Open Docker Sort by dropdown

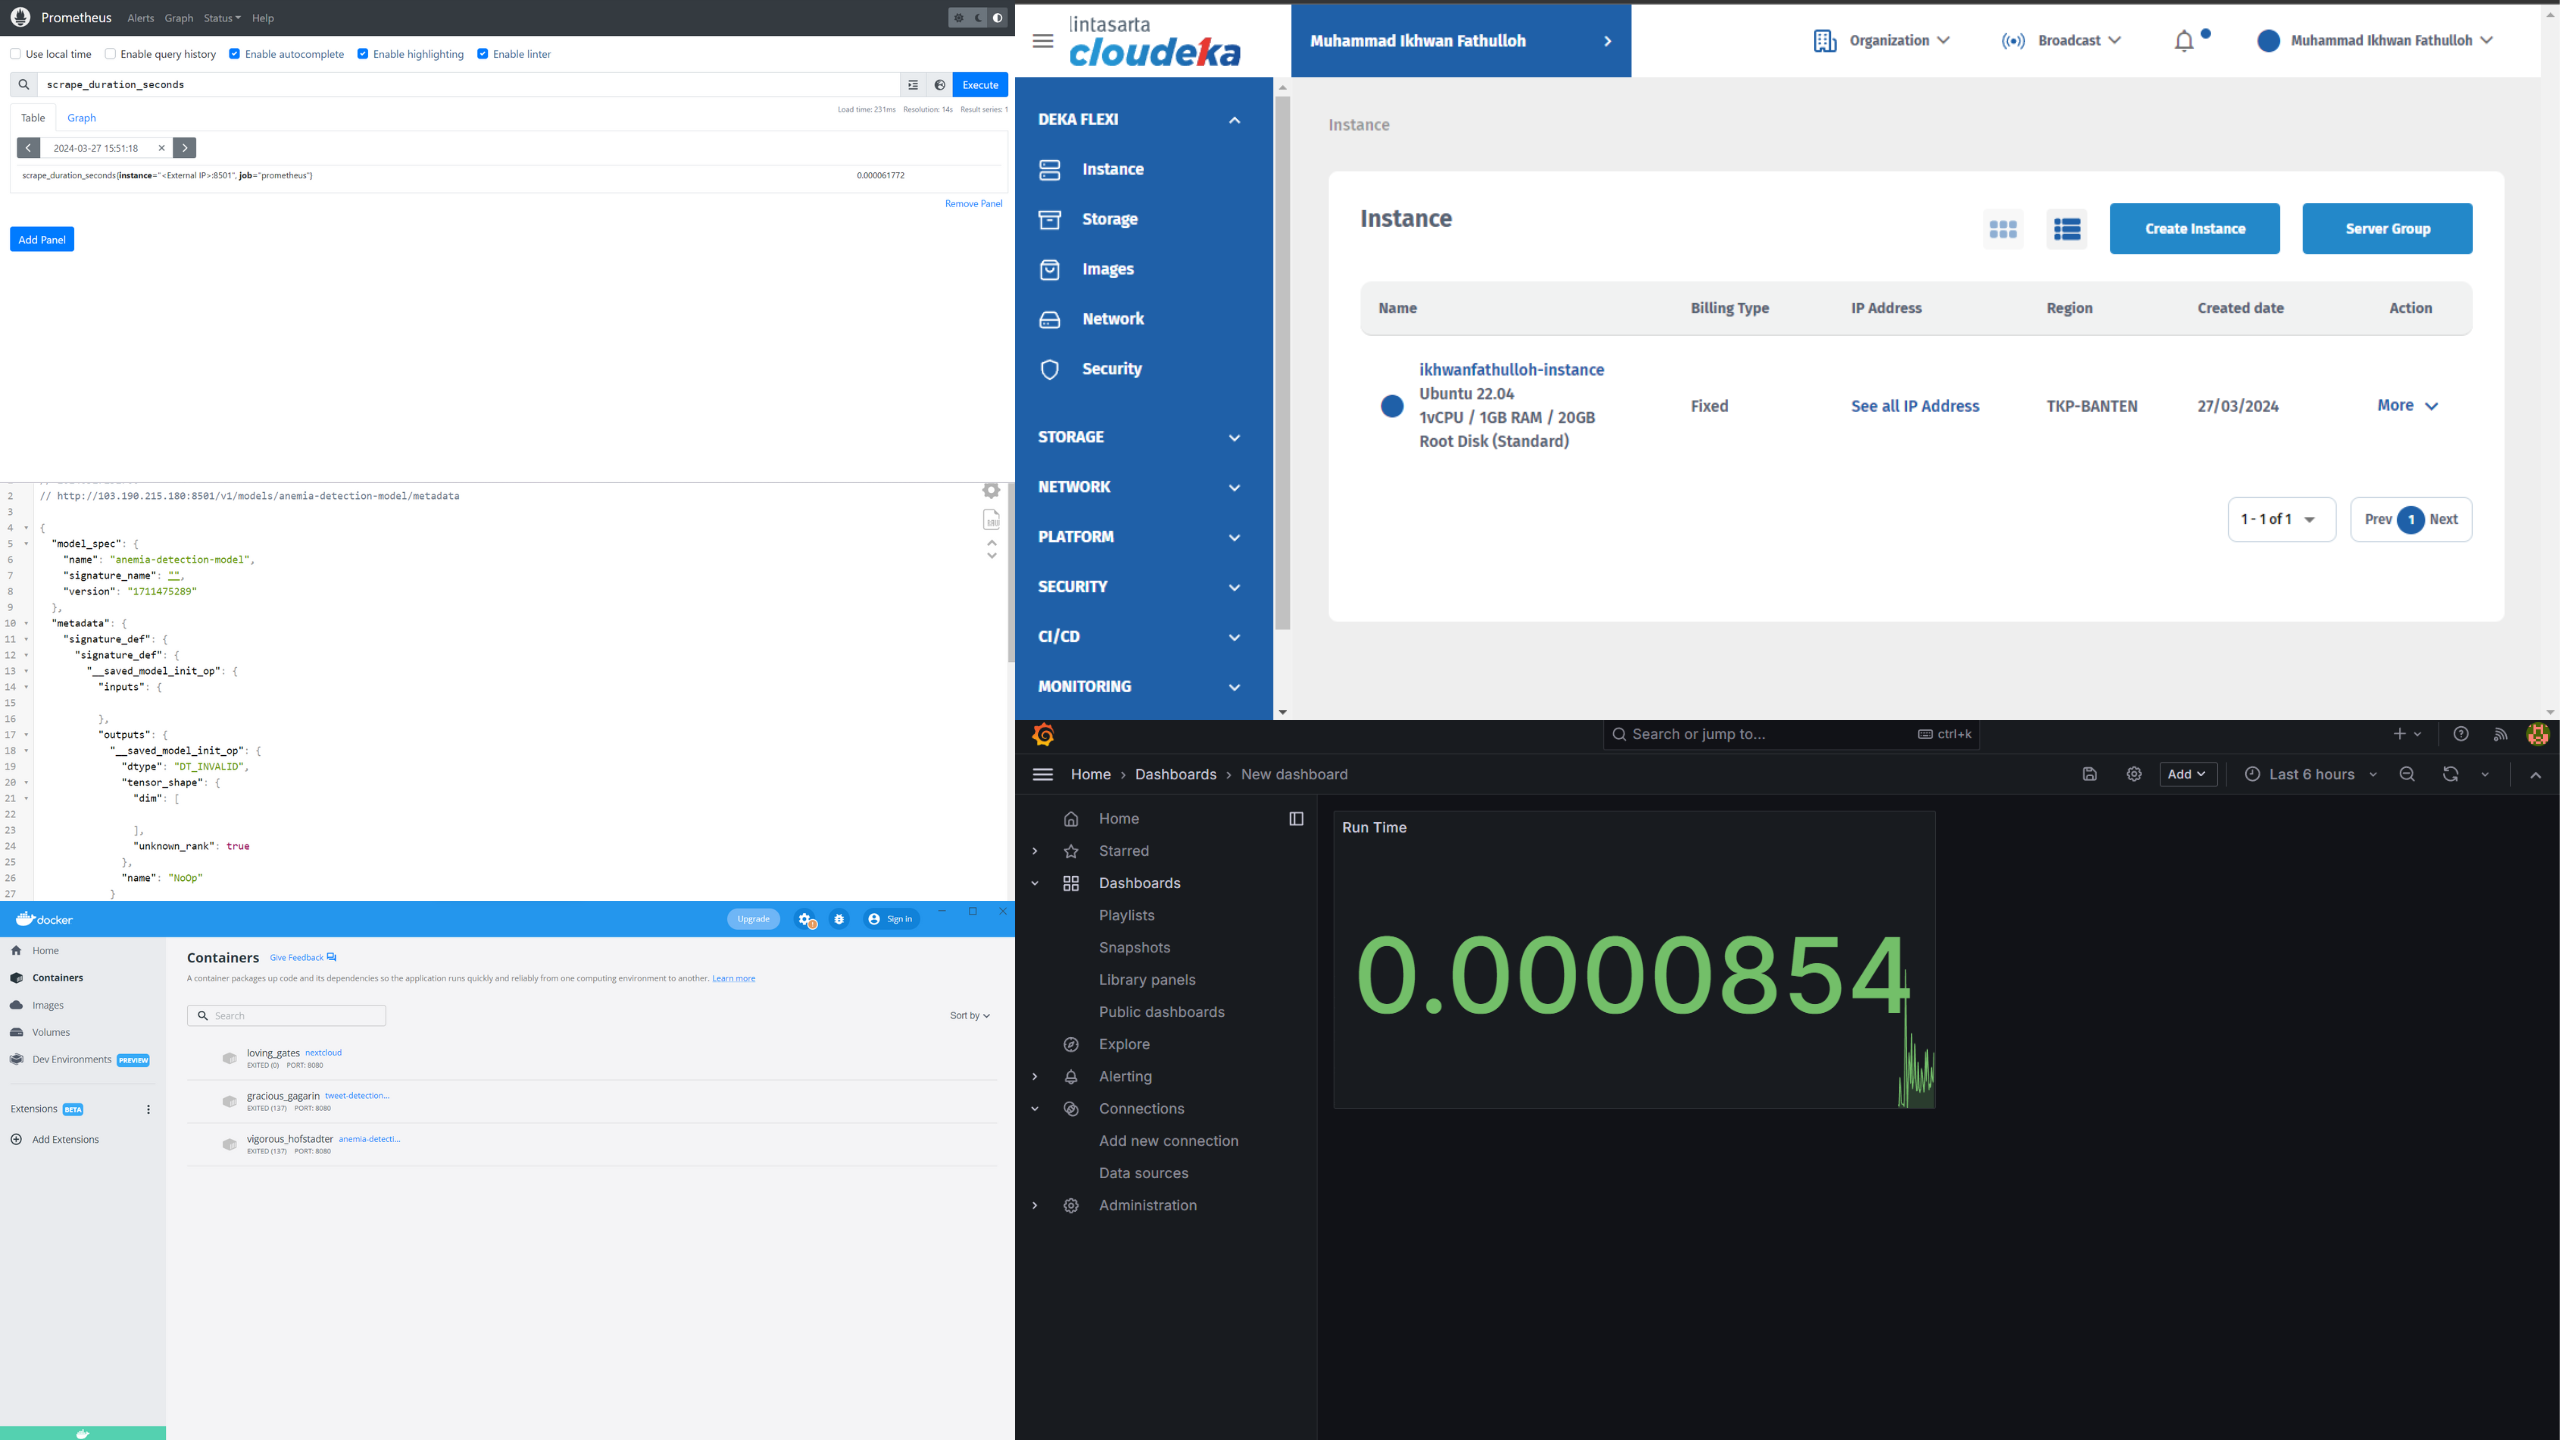tap(970, 1016)
